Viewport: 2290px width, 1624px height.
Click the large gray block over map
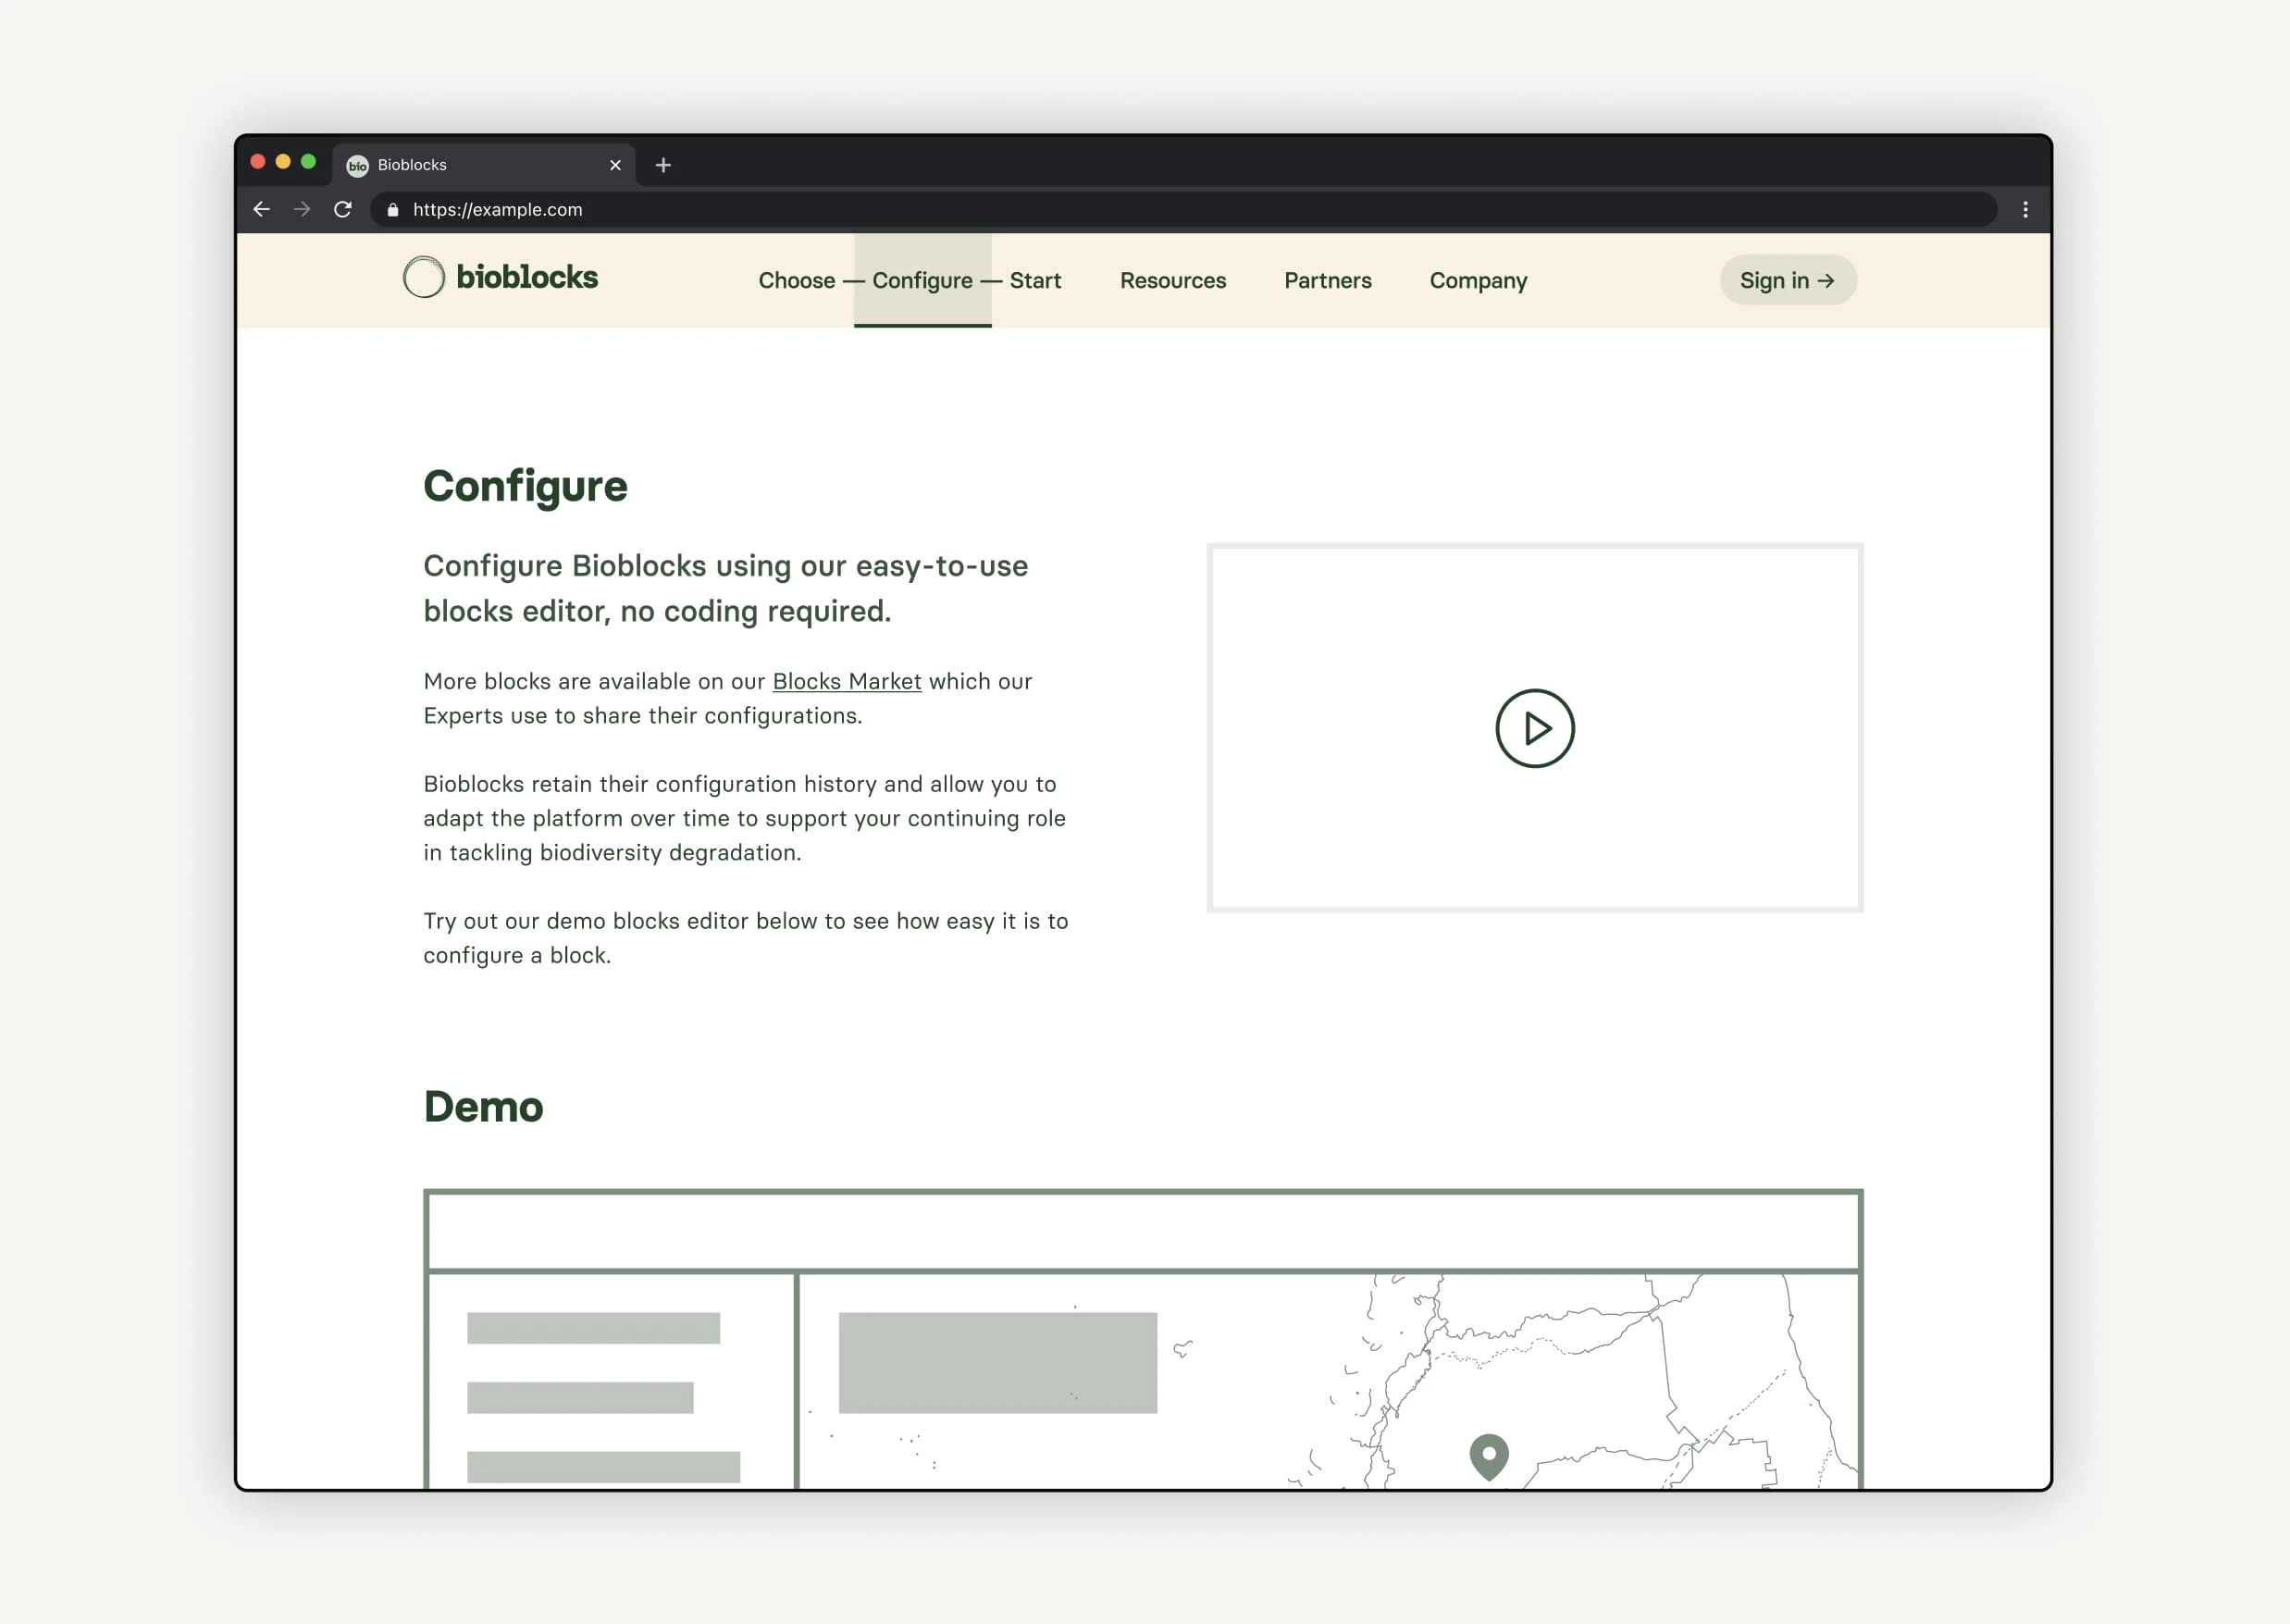tap(997, 1362)
